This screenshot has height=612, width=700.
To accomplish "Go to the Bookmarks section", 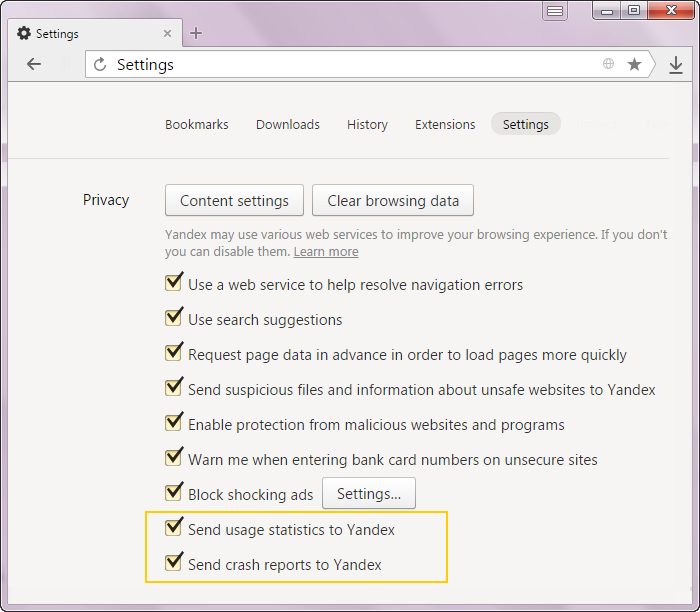I will (196, 124).
